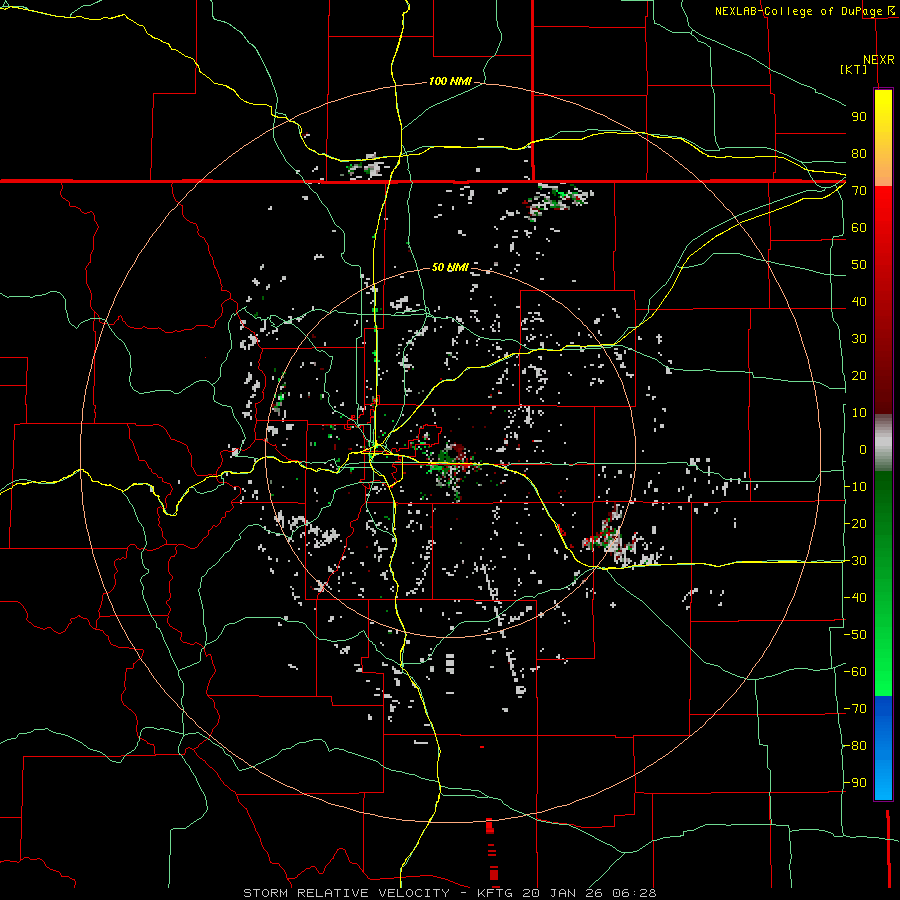Click the STORM RELATIVE VELOCITY caption text
The height and width of the screenshot is (900, 900).
(x=347, y=893)
